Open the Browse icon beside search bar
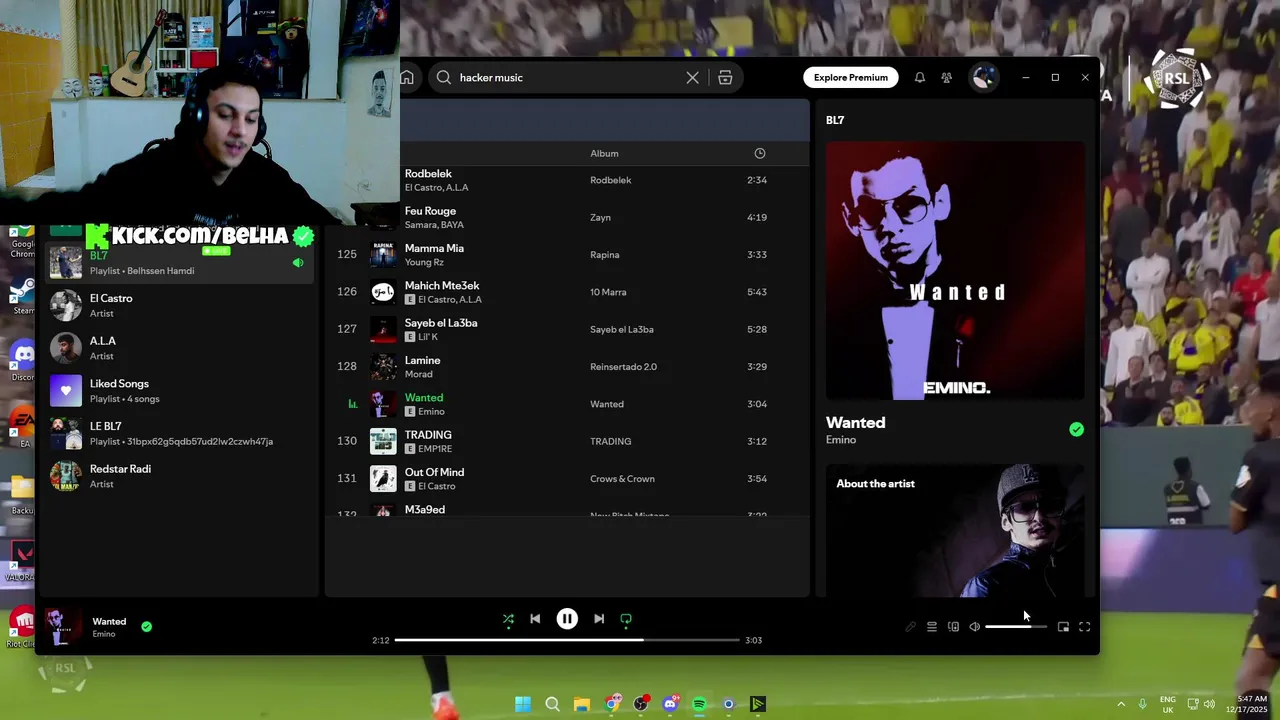 tap(725, 77)
